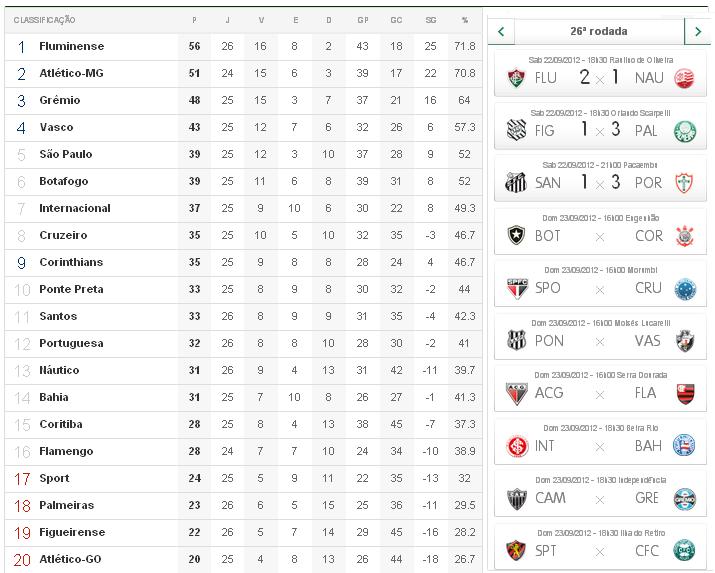Click Fluminense crest in FLU match
The height and width of the screenshot is (573, 715).
516,78
